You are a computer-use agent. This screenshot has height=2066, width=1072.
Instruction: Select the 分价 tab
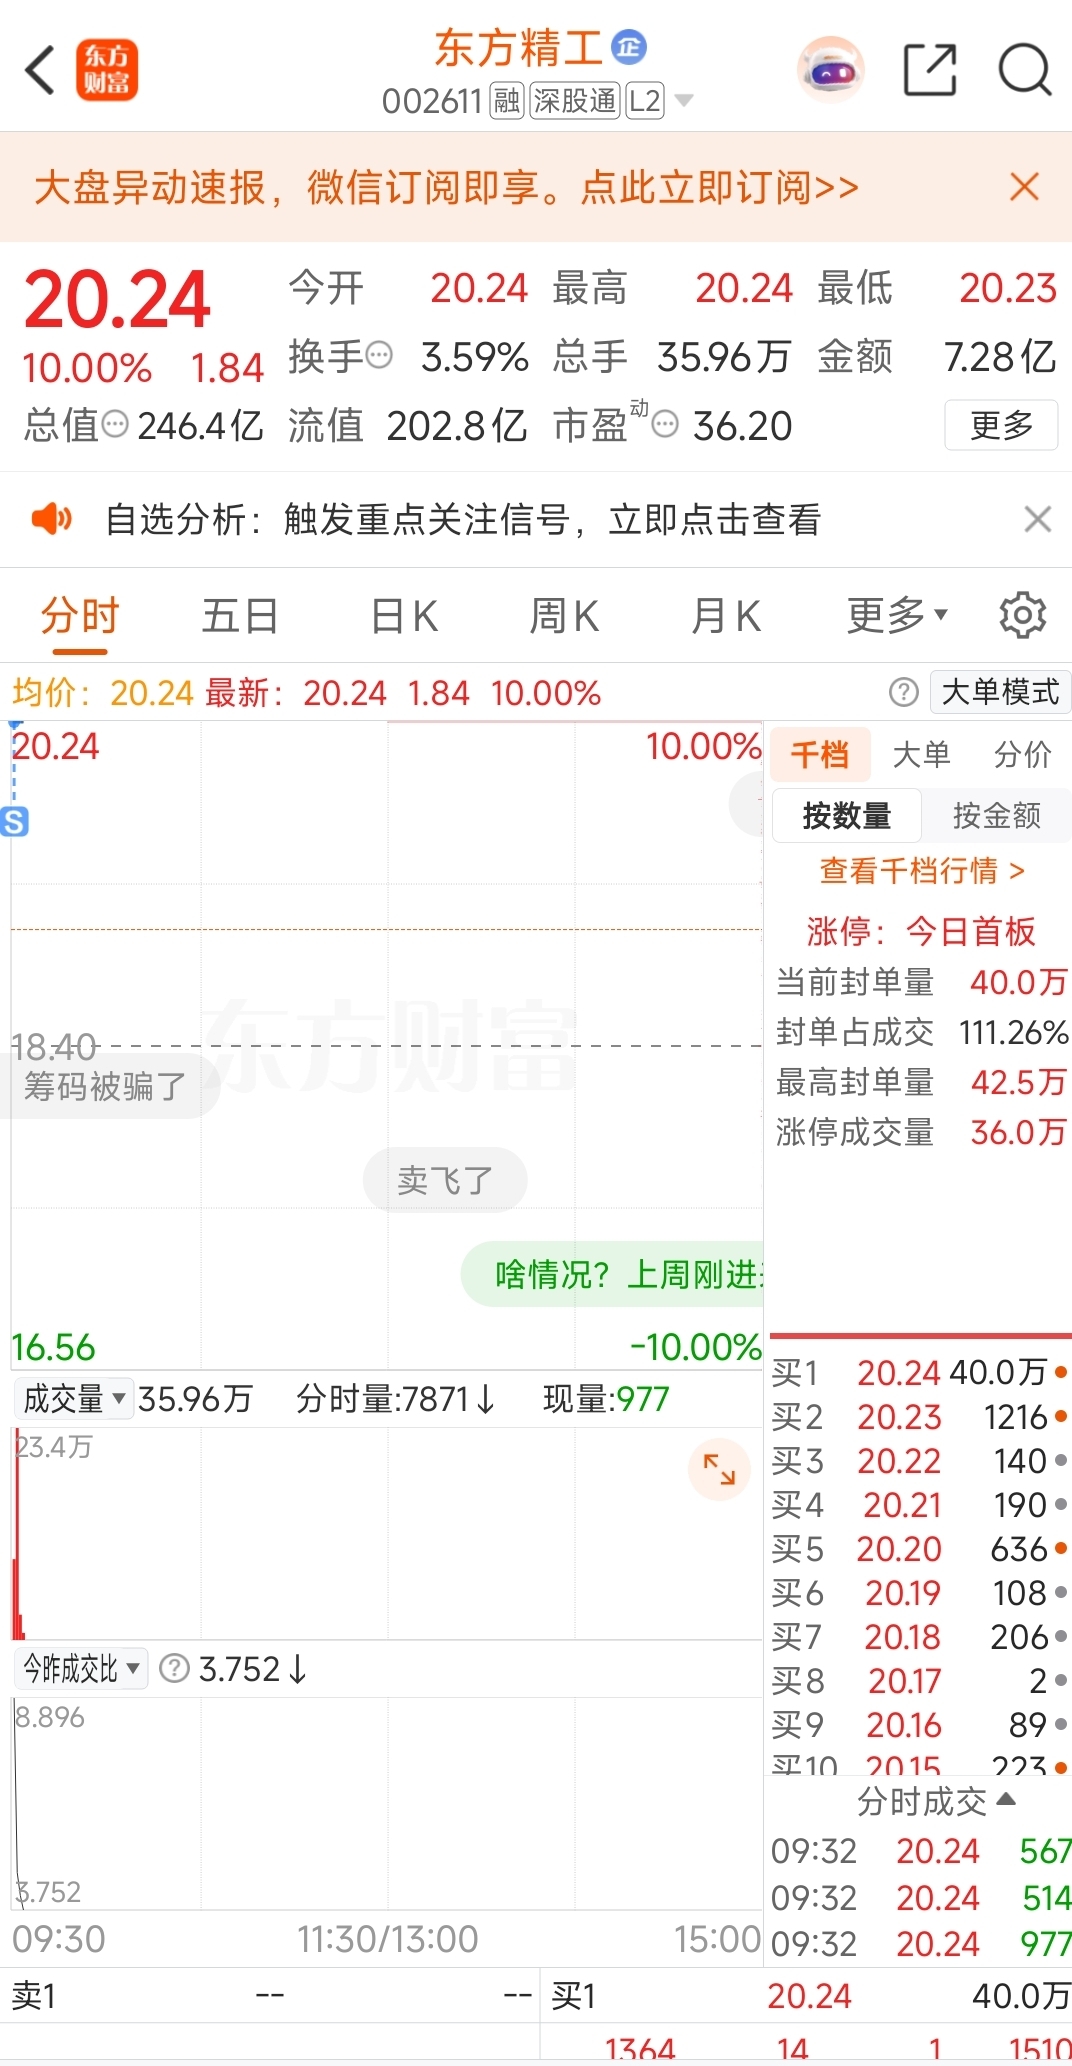(x=1022, y=754)
